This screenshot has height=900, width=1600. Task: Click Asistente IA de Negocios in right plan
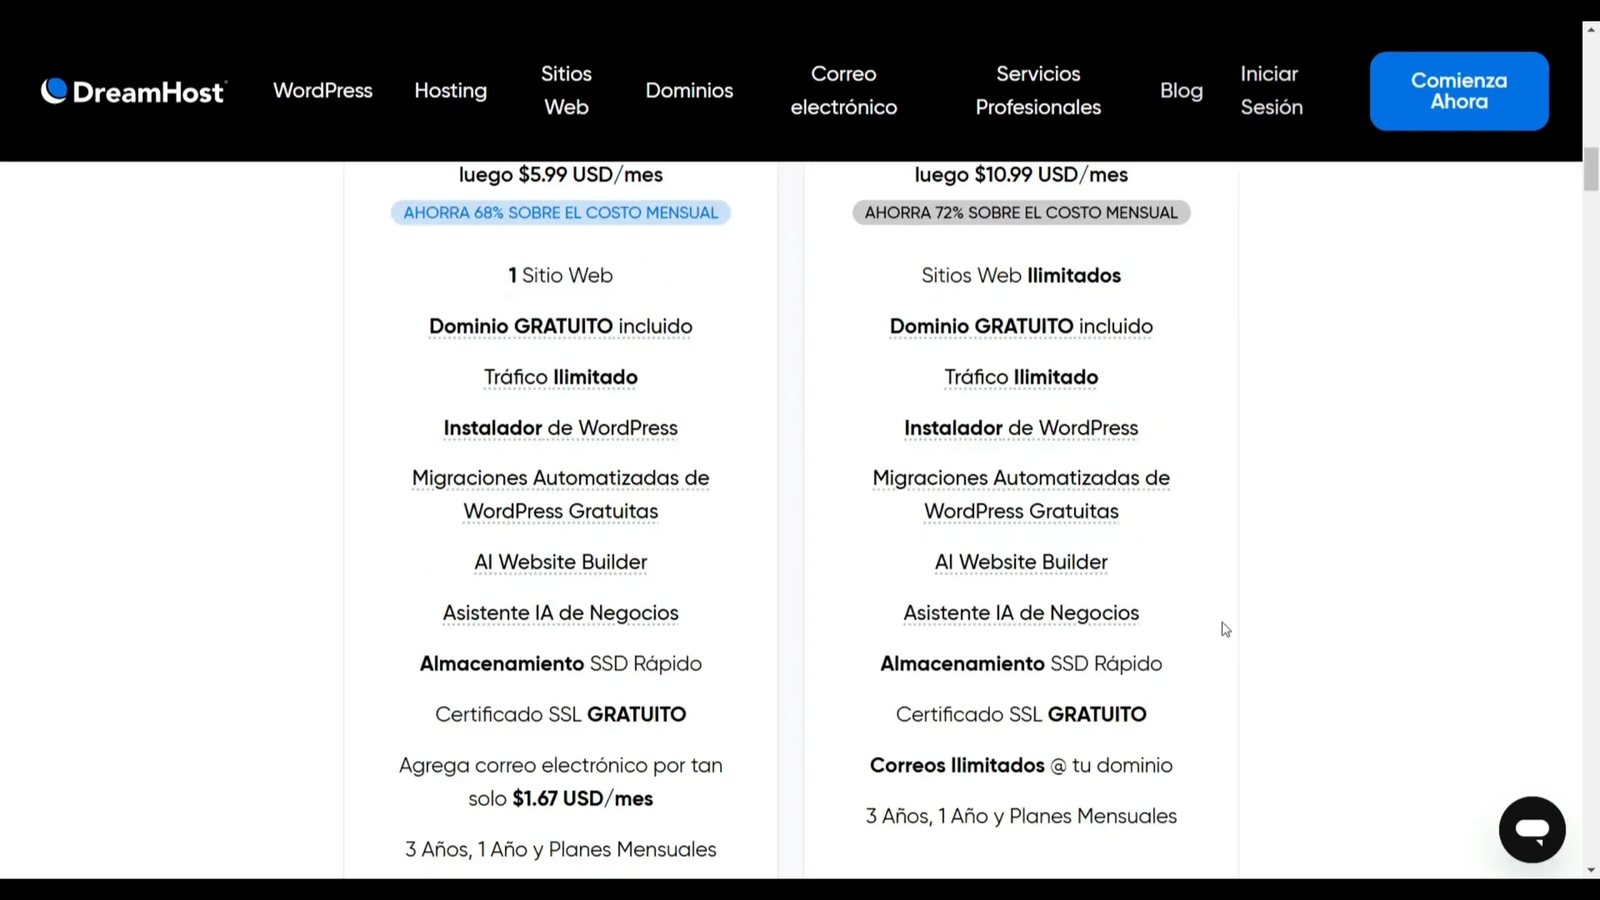1021,613
